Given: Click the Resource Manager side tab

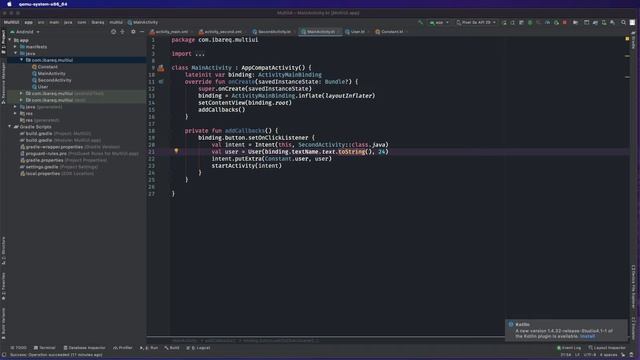Looking at the screenshot, I should (x=4, y=83).
